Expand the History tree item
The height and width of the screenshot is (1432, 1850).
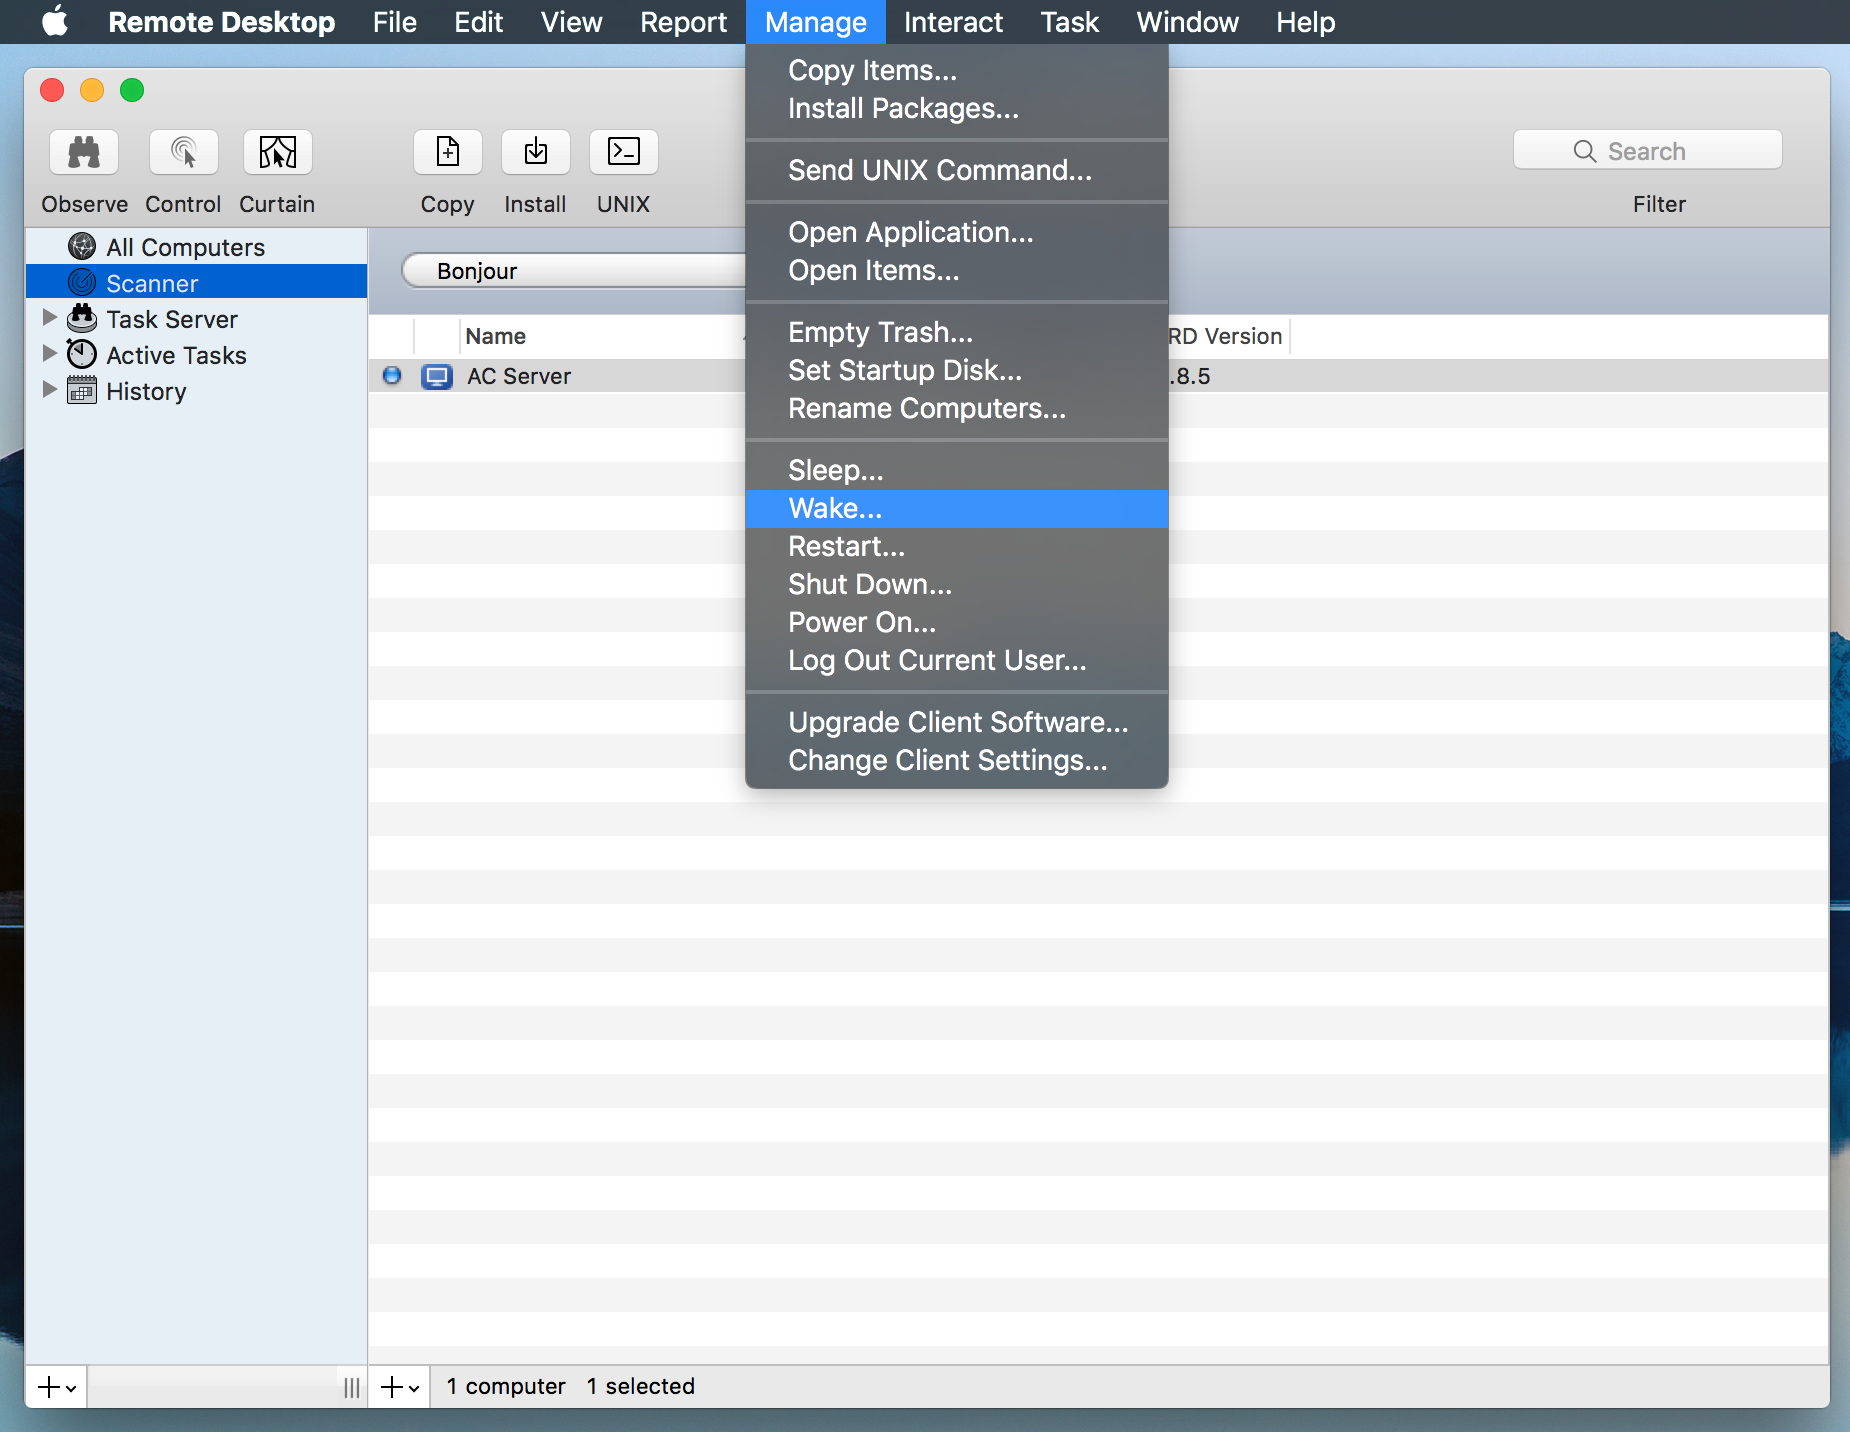(49, 389)
